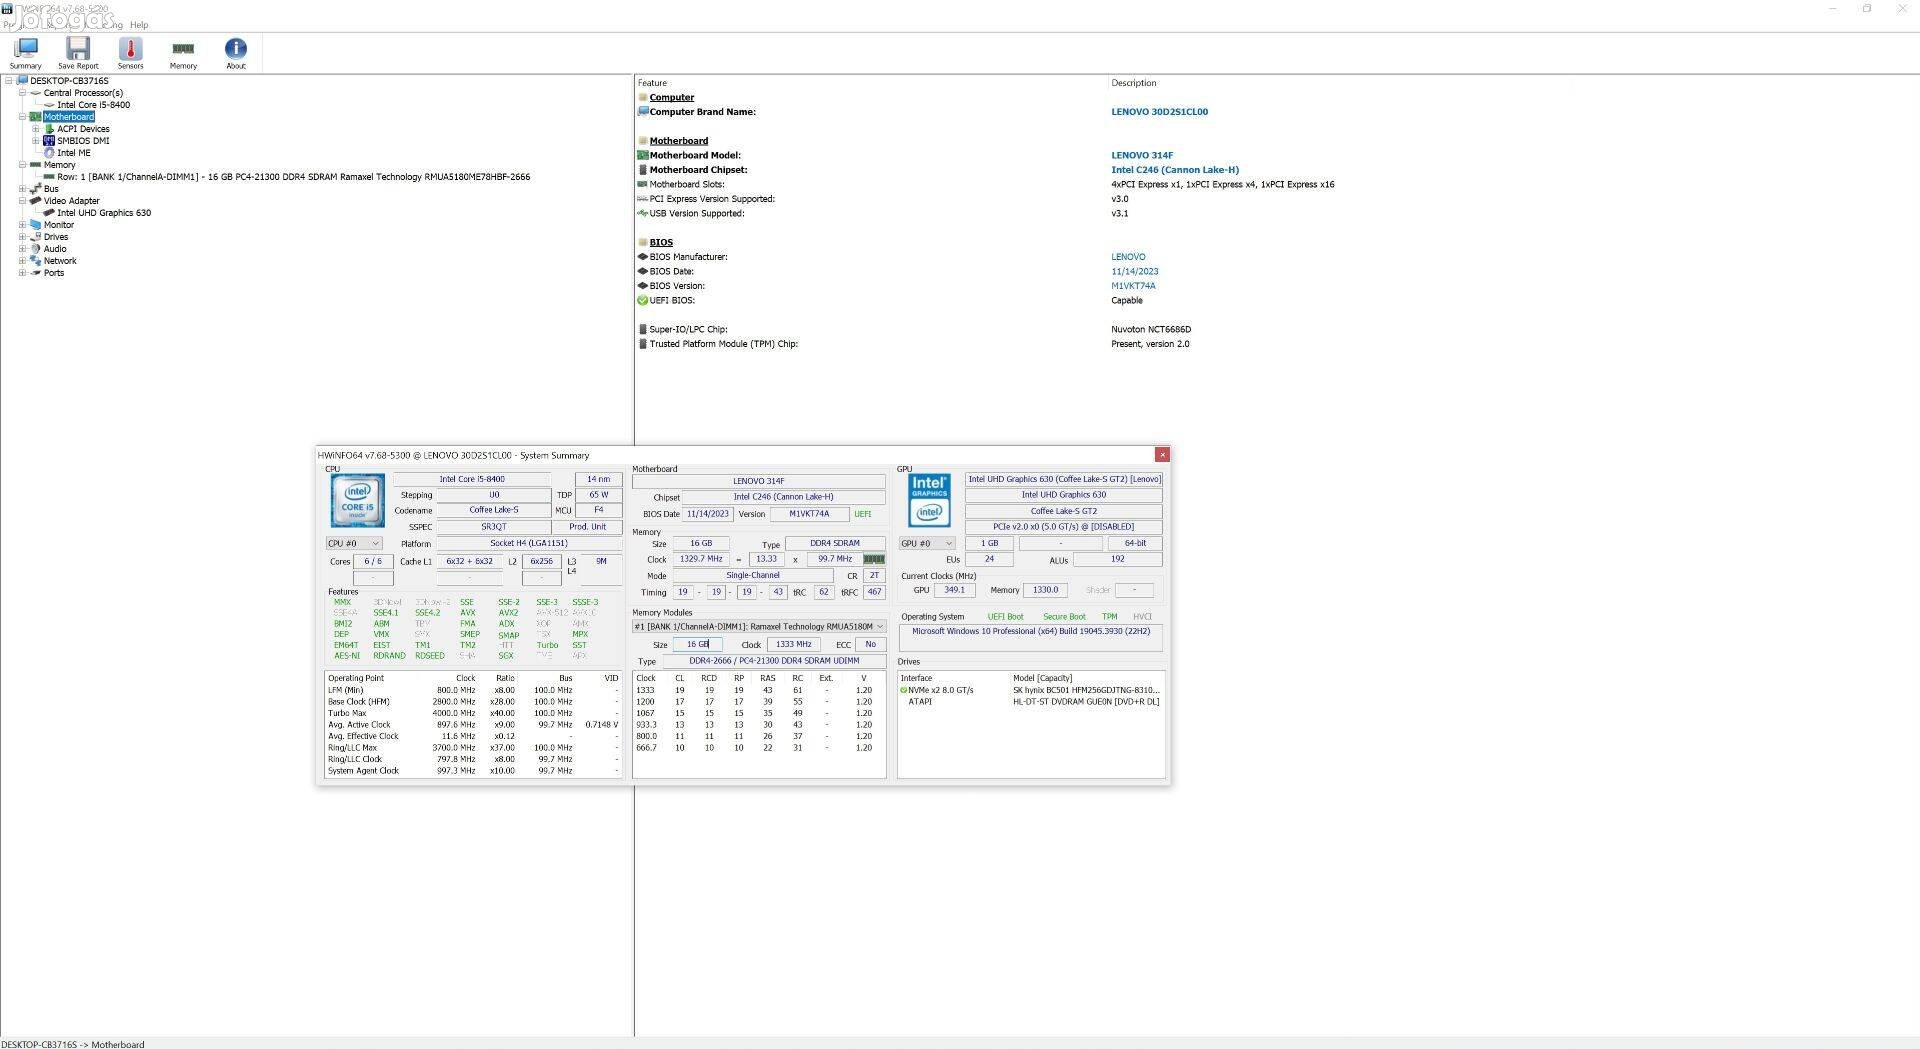Click the Drives tree icon
This screenshot has height=1049, width=1920.
[x=35, y=237]
